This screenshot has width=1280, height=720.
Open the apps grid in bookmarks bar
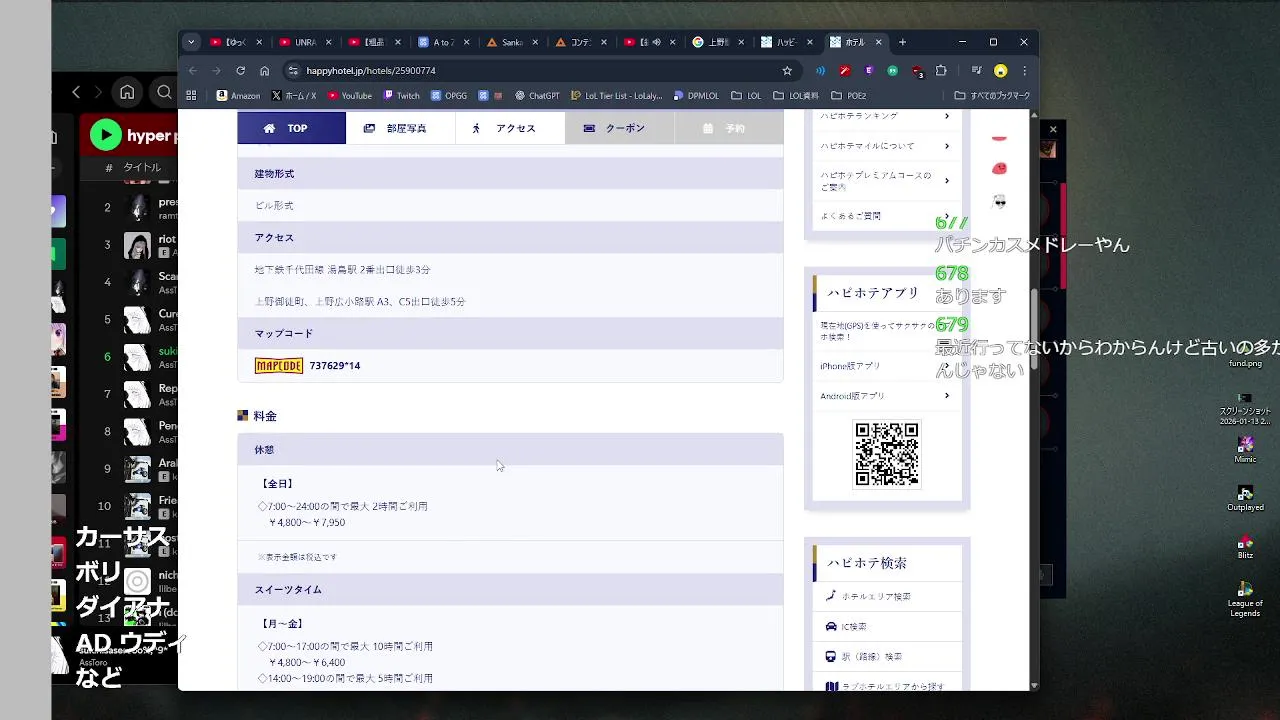[x=191, y=96]
